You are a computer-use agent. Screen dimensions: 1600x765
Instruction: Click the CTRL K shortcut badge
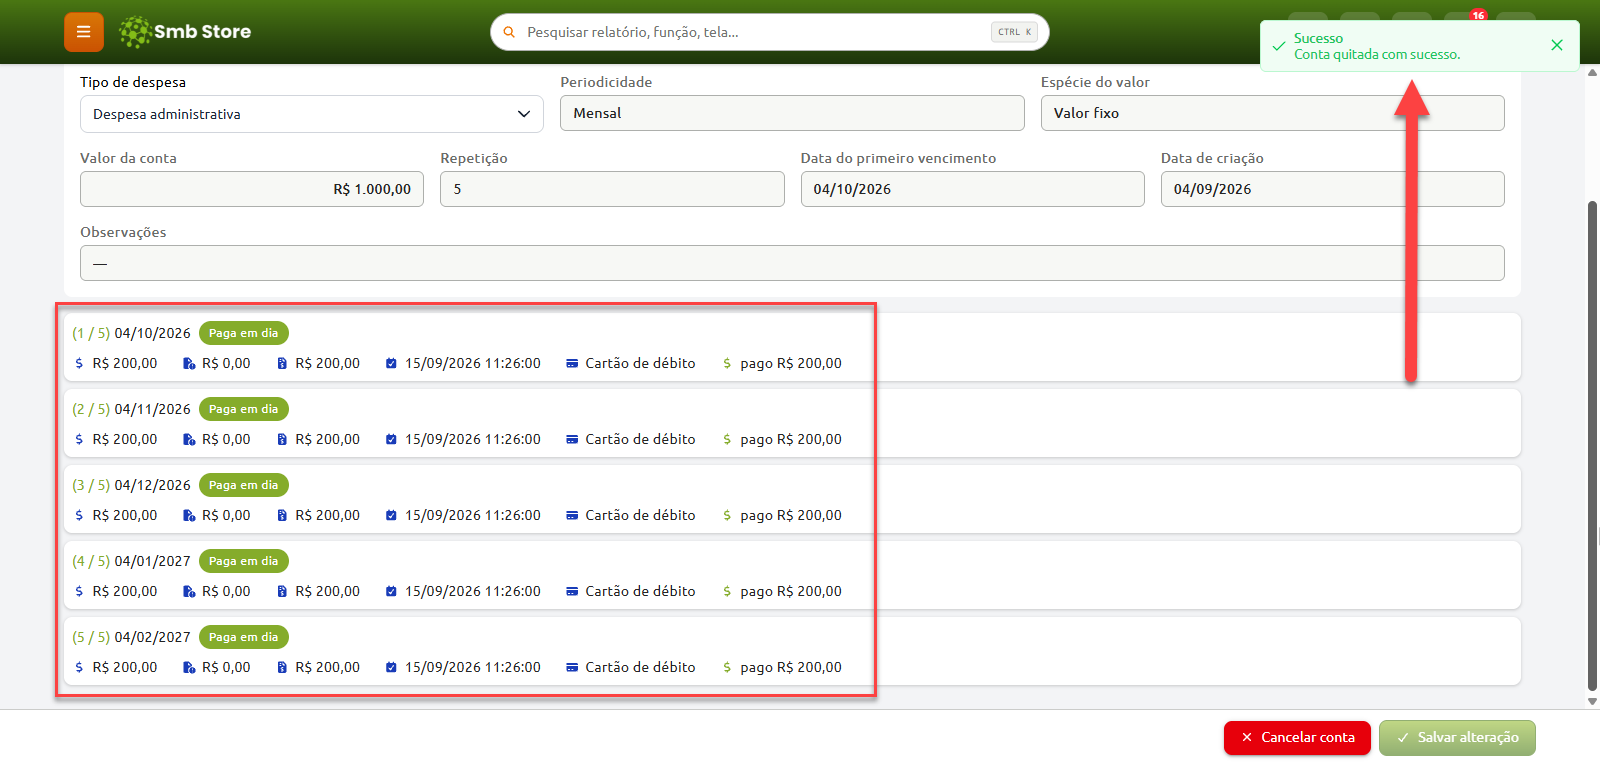1014,32
